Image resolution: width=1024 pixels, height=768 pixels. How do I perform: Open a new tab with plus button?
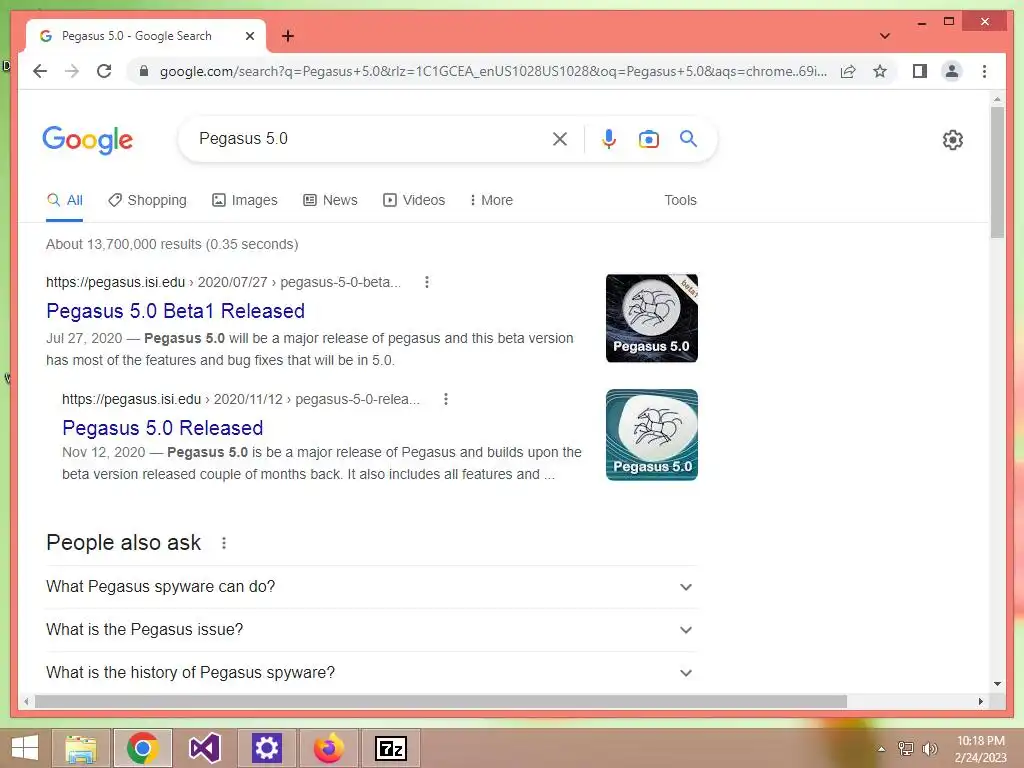[288, 36]
